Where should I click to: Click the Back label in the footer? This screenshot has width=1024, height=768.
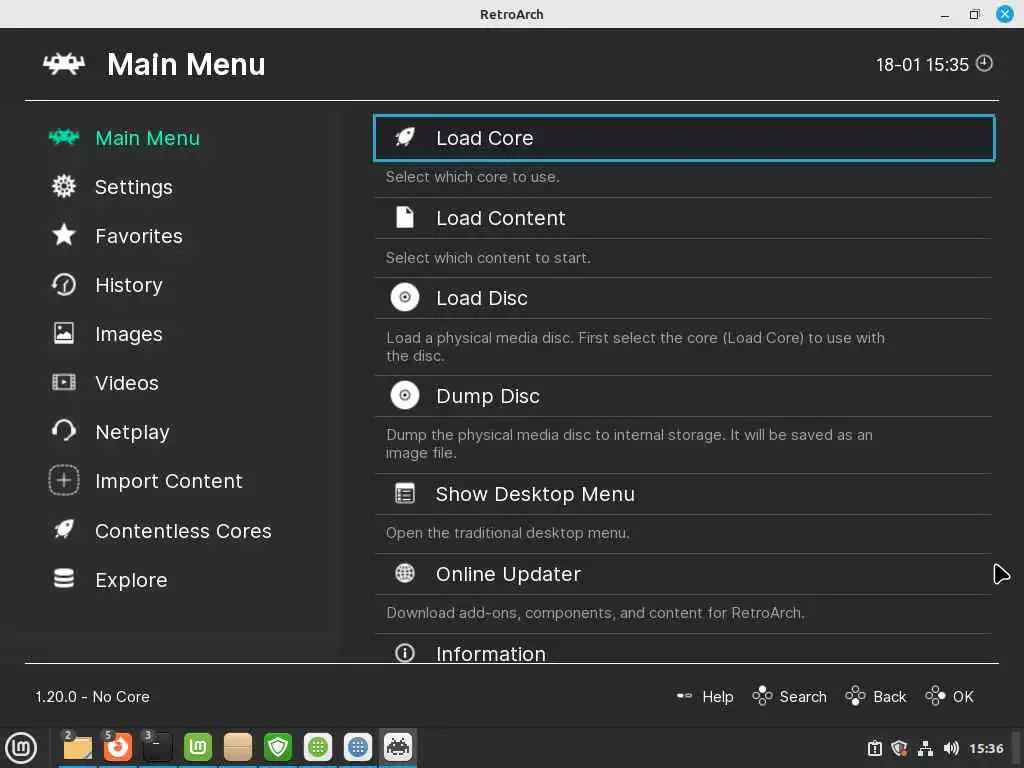(x=889, y=697)
